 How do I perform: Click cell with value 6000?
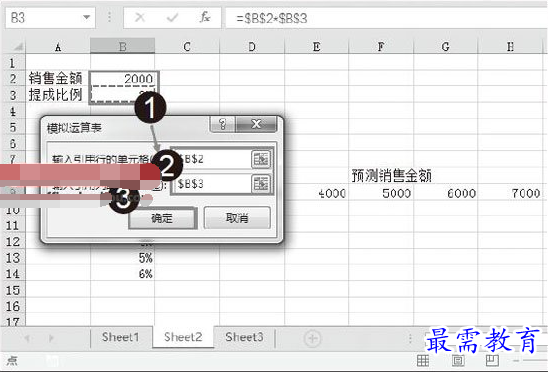(445, 193)
